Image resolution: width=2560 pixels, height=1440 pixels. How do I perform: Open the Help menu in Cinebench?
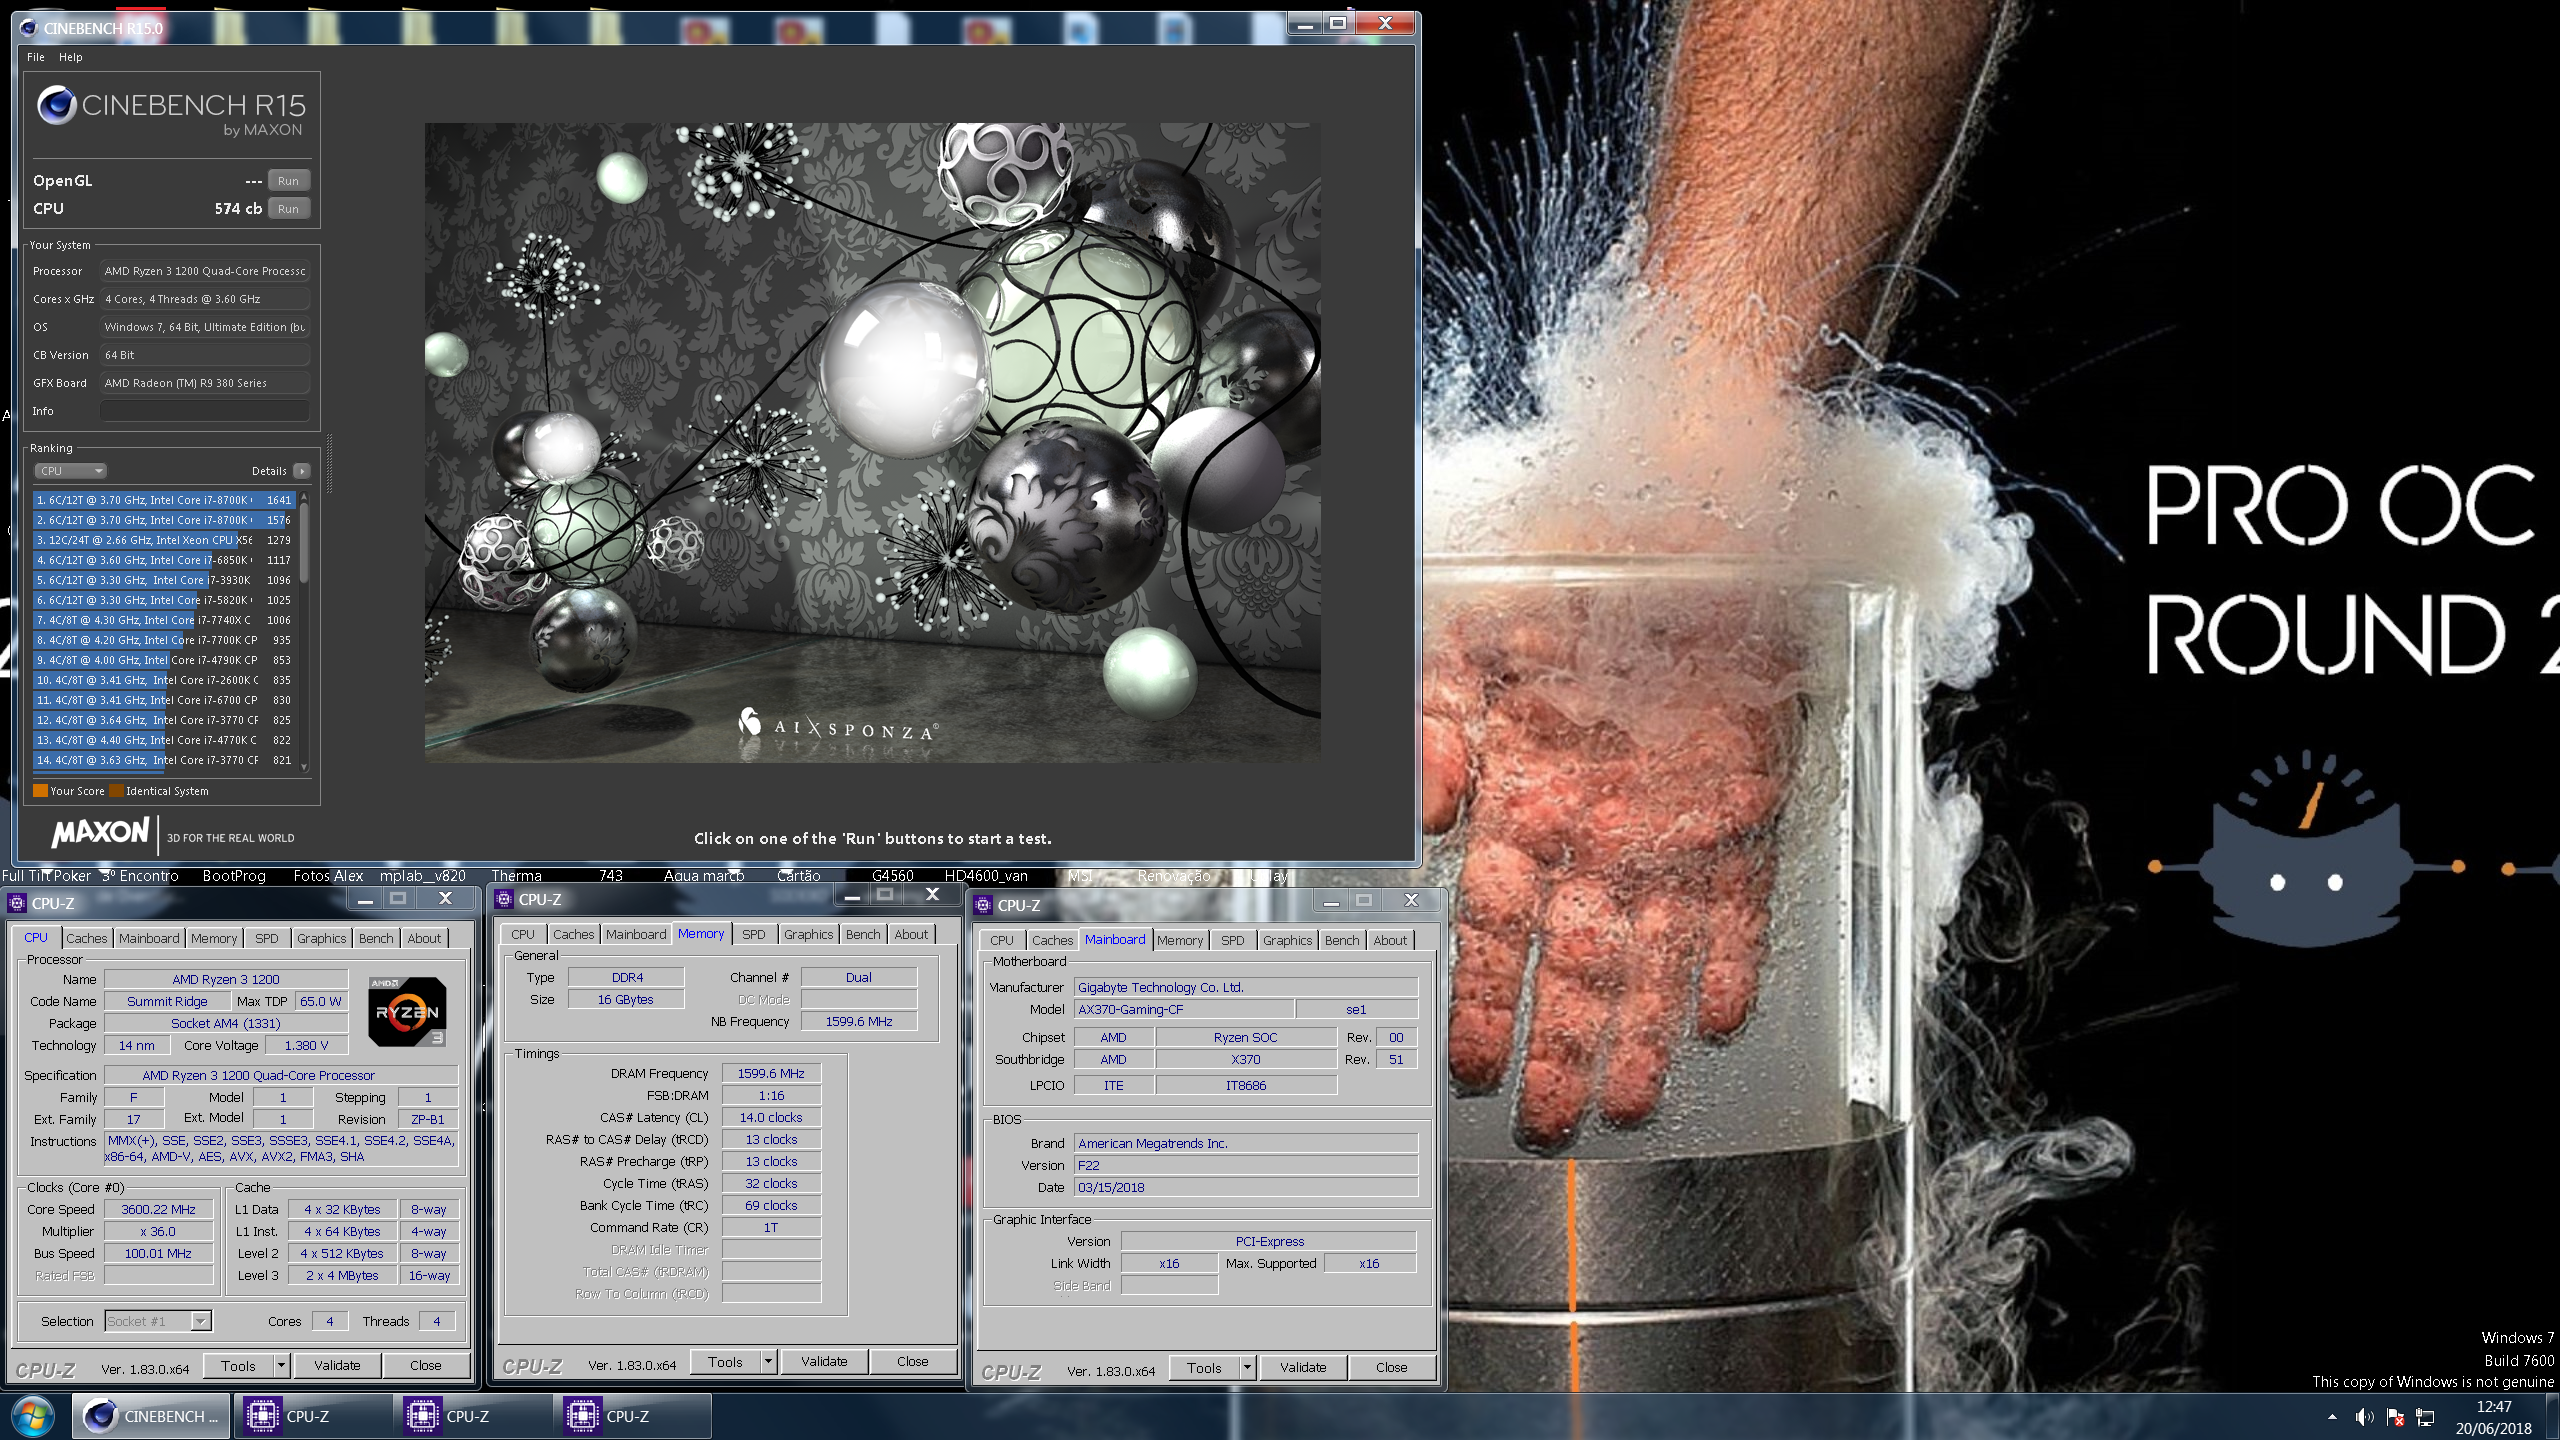[x=70, y=57]
